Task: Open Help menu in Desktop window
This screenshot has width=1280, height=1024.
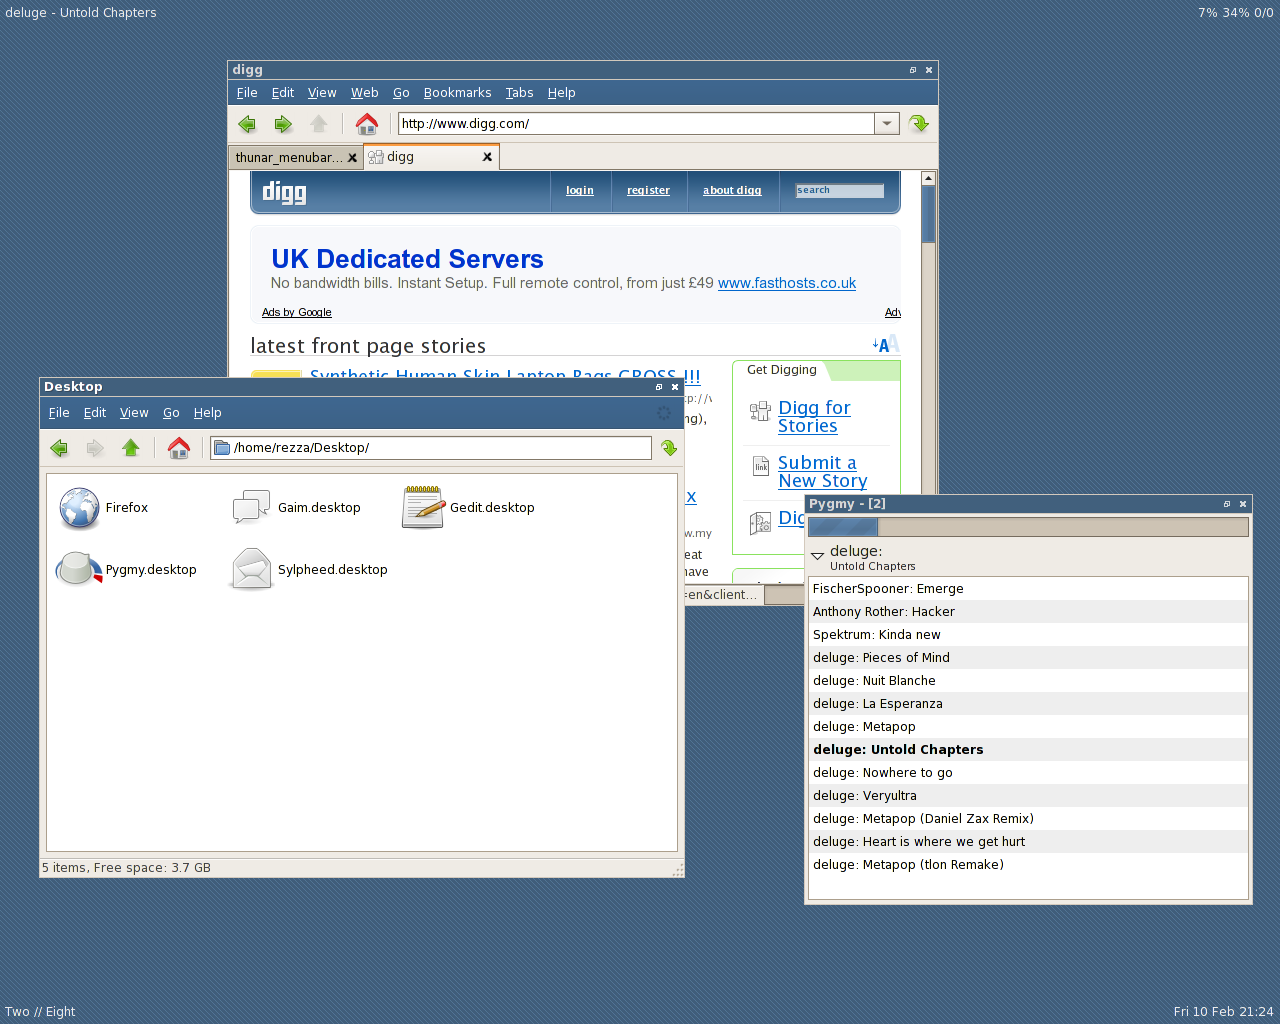Action: (207, 413)
